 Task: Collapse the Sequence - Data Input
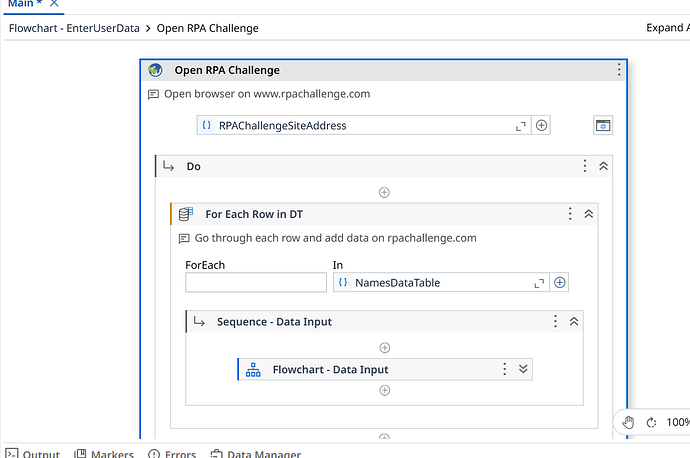[x=574, y=322]
